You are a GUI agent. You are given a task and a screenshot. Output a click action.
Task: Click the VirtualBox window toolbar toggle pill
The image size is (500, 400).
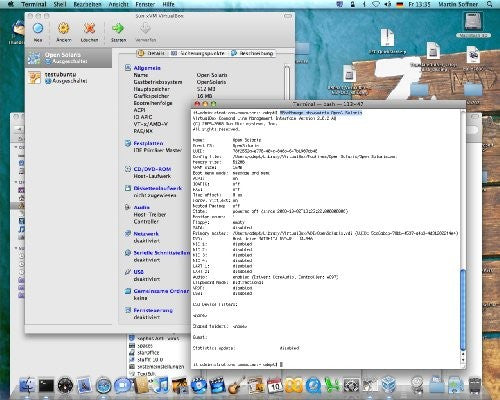288,16
